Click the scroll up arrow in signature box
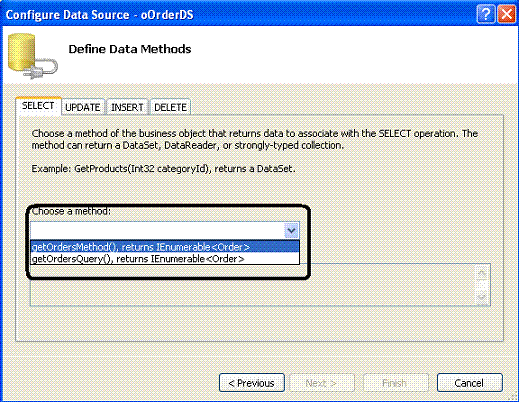The image size is (519, 402). pyautogui.click(x=482, y=274)
